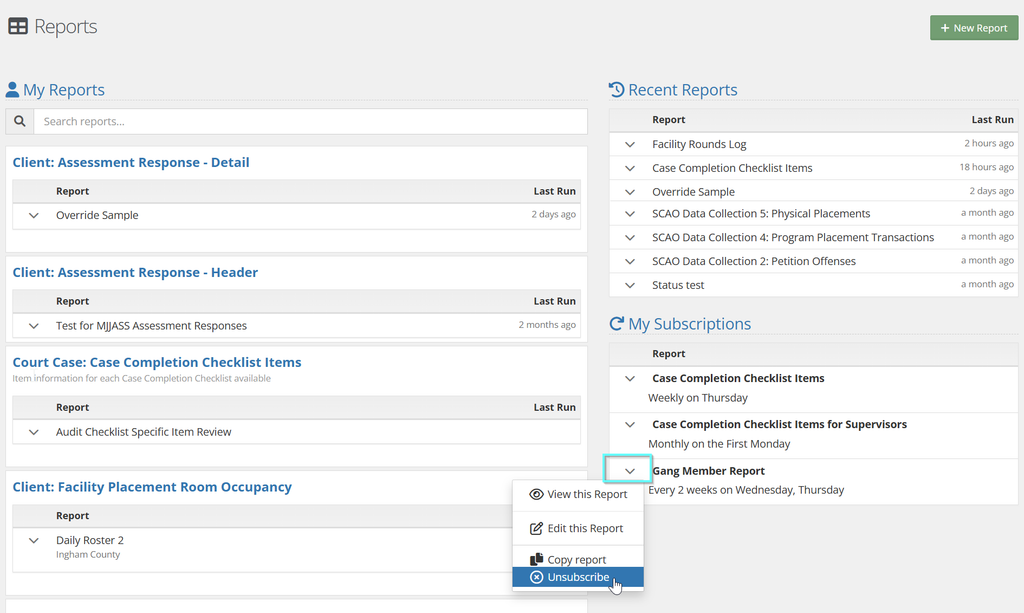Open Court Case: Case Completion Checklist Items link
This screenshot has width=1024, height=613.
coord(157,362)
